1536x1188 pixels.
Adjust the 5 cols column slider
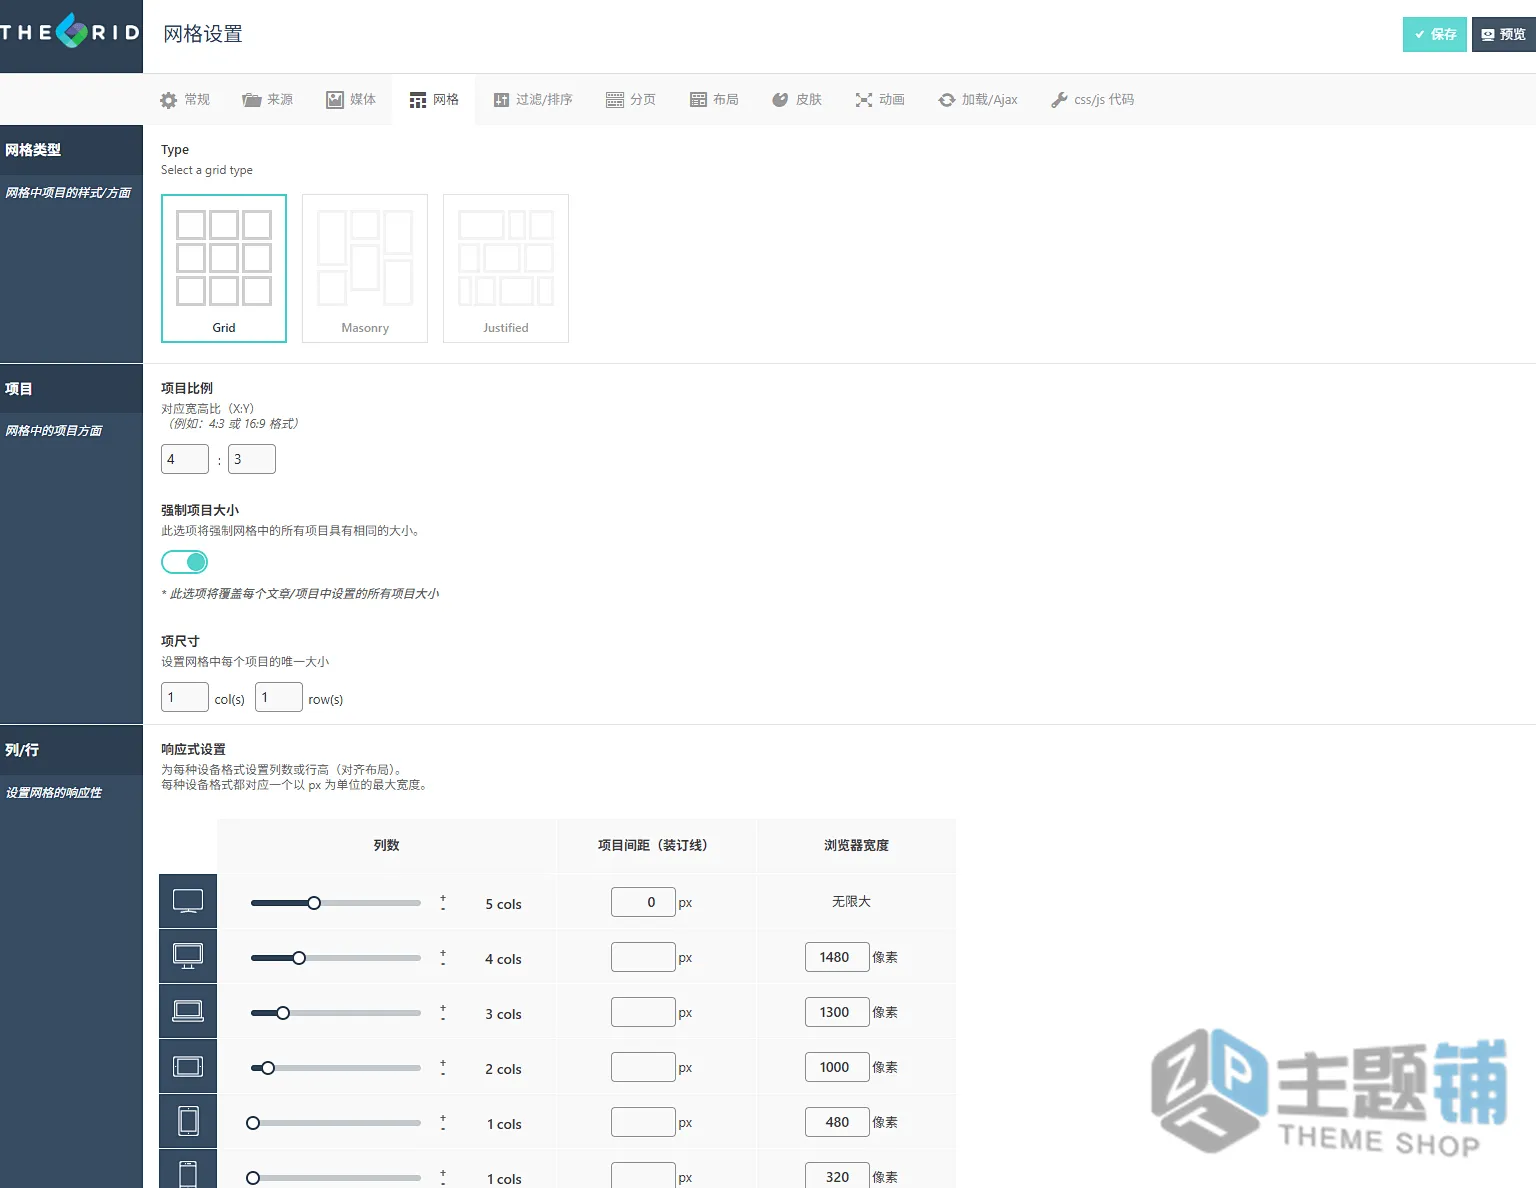pos(336,903)
